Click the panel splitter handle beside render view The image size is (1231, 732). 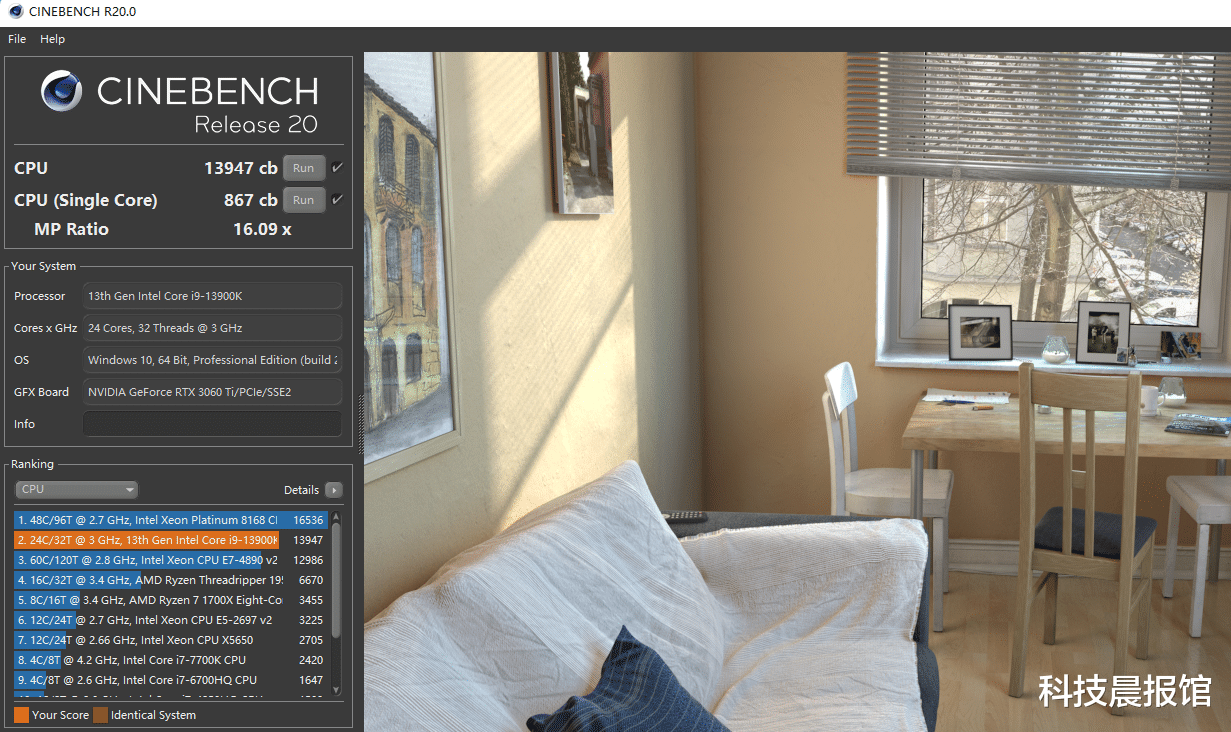(360, 424)
